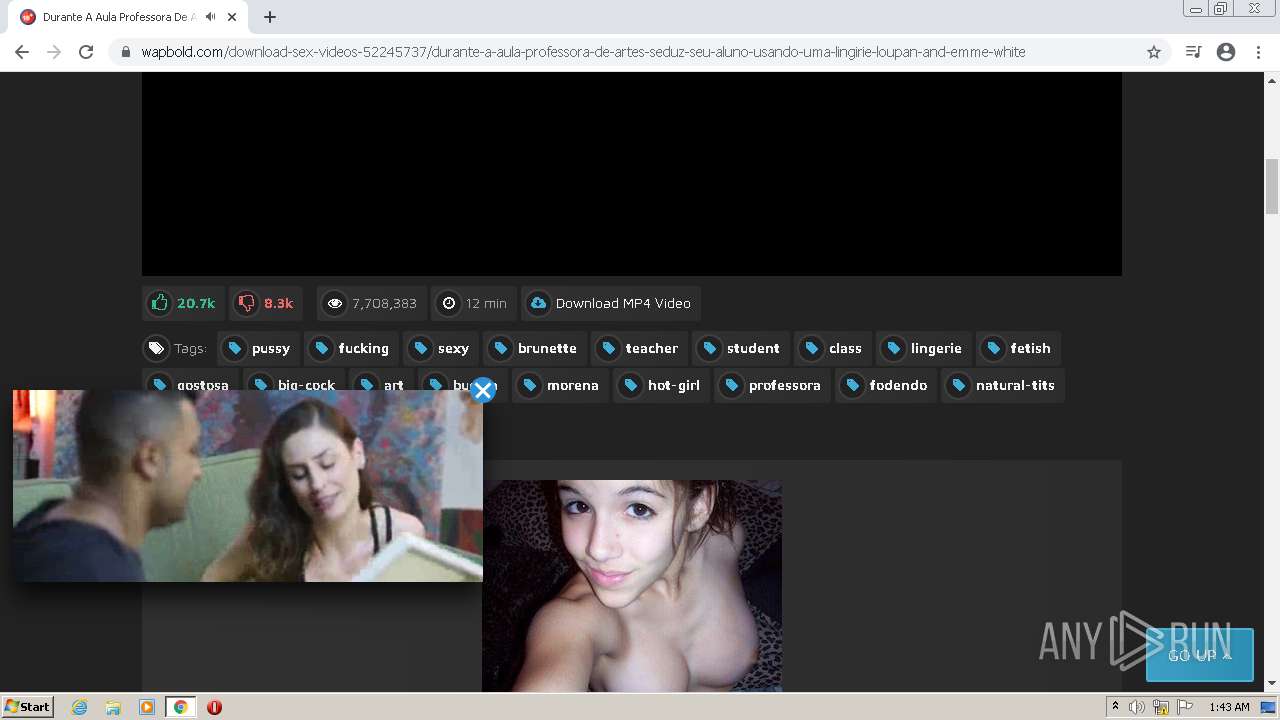Click the address bar URL
The height and width of the screenshot is (720, 1280).
tap(583, 52)
